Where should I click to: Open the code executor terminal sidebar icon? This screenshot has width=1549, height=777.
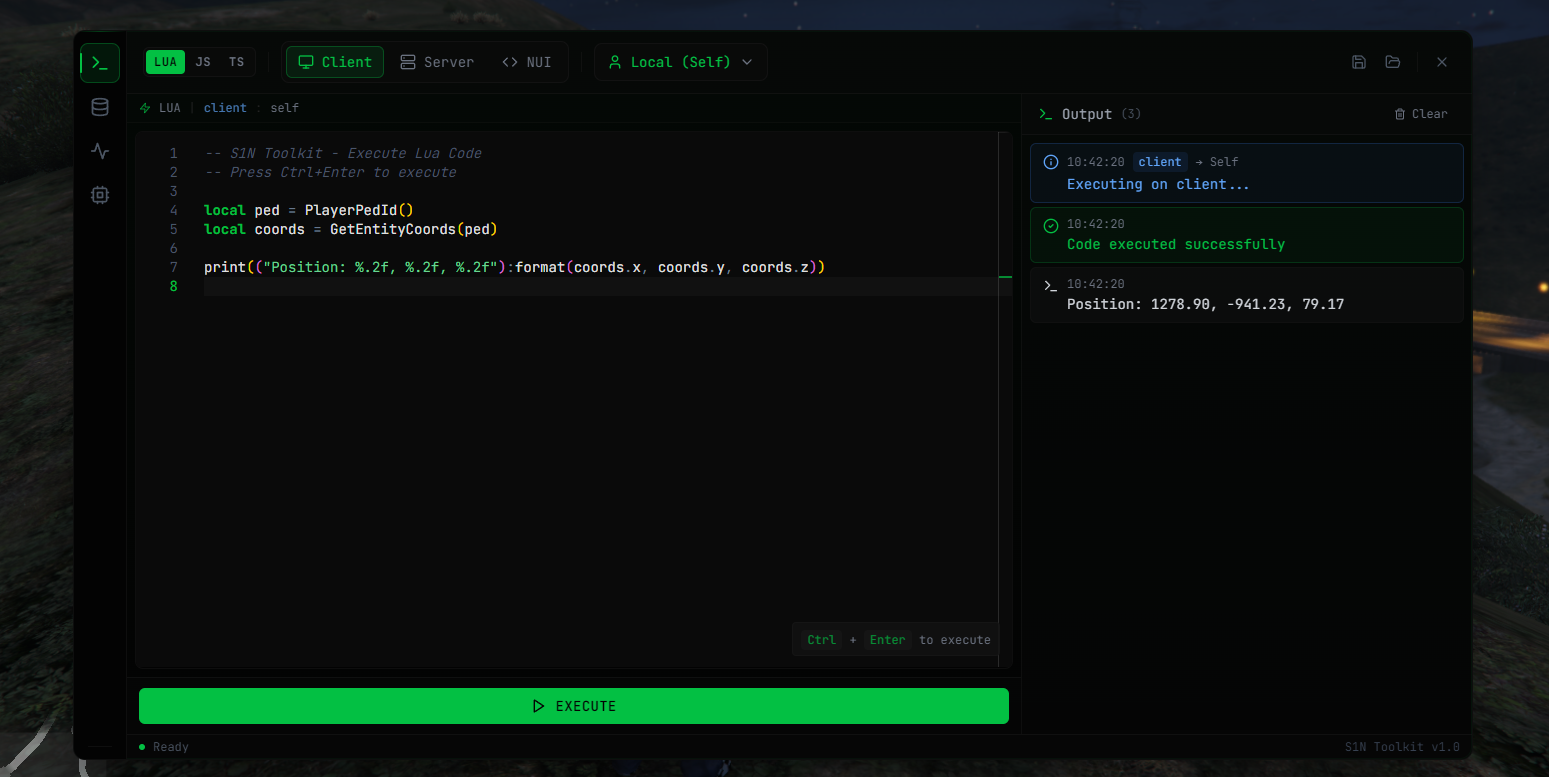coord(100,63)
